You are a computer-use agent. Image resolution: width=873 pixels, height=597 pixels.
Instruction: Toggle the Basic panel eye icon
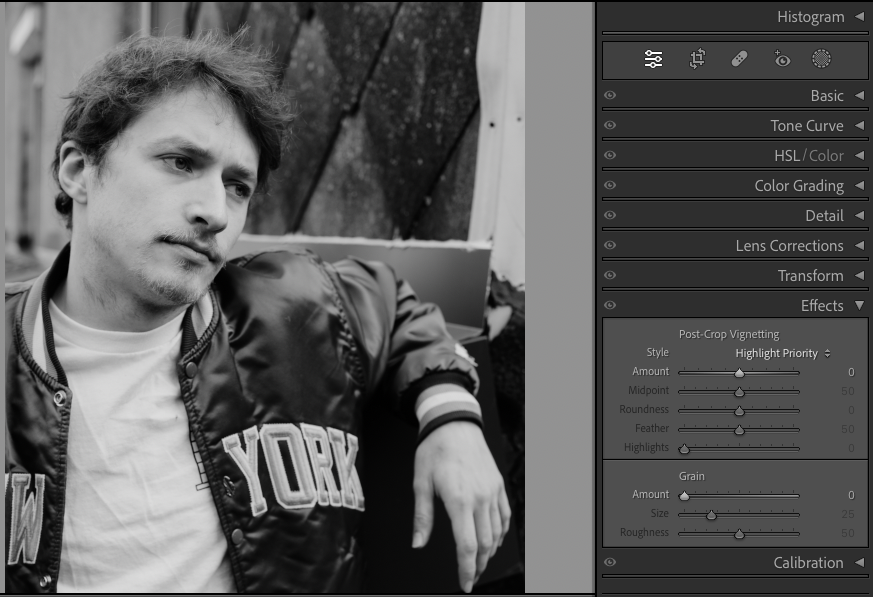[610, 96]
